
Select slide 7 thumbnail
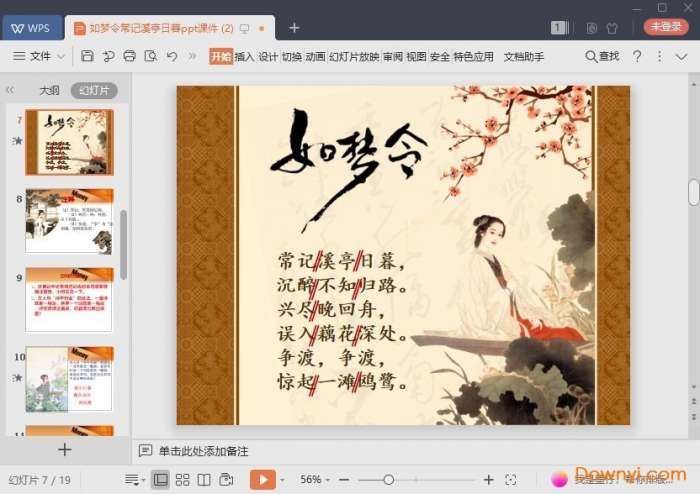[70, 142]
